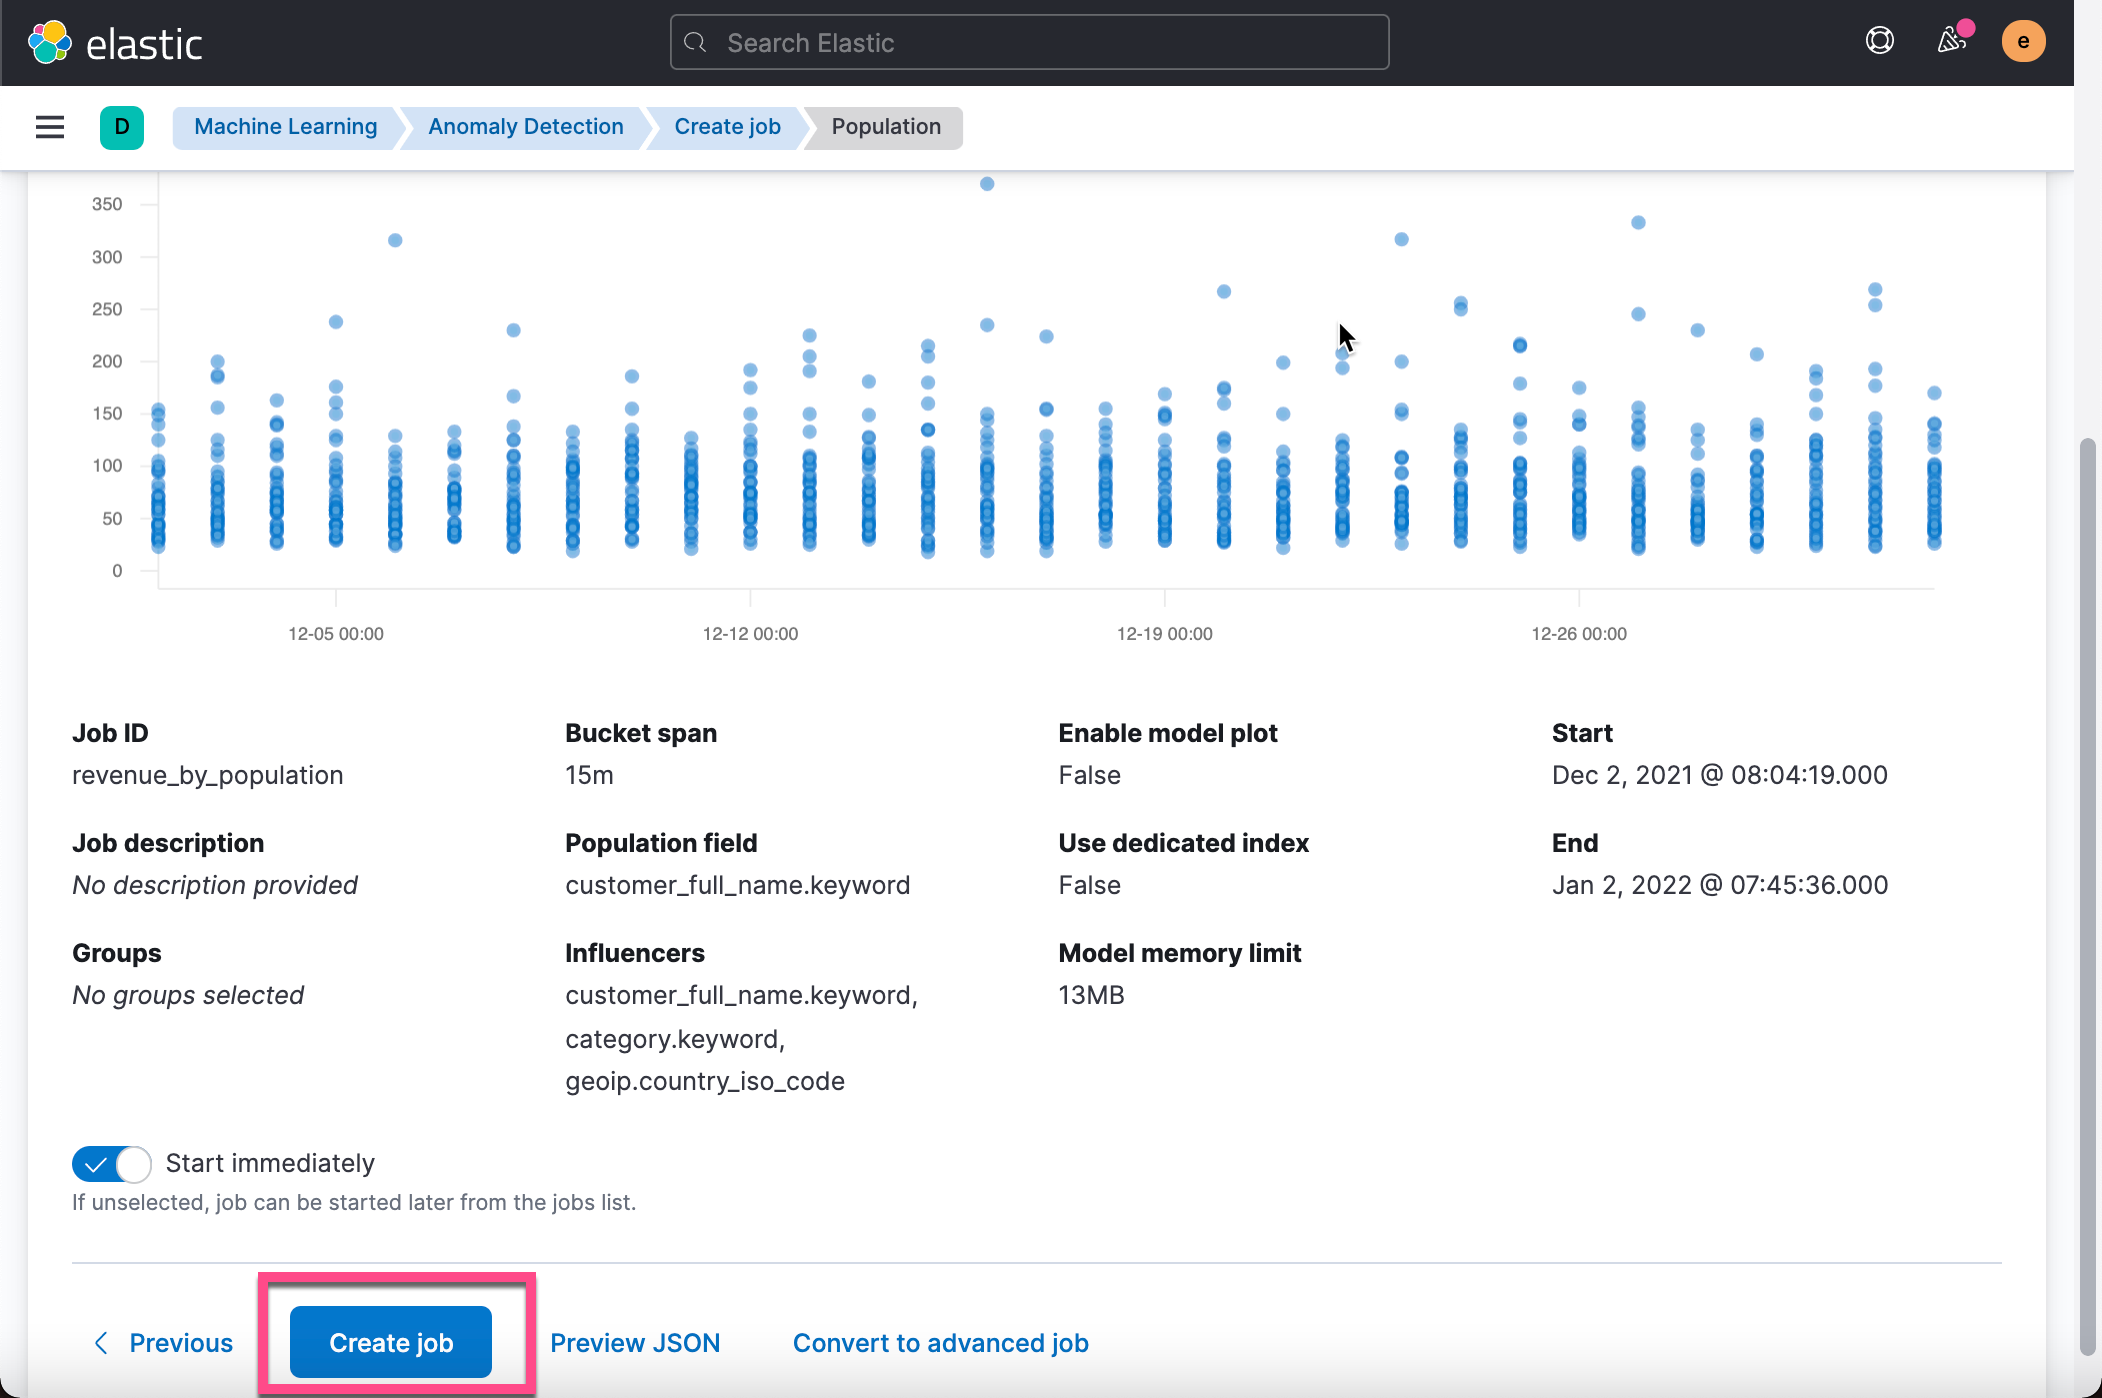Click into the Search Elastic field

pyautogui.click(x=1028, y=42)
